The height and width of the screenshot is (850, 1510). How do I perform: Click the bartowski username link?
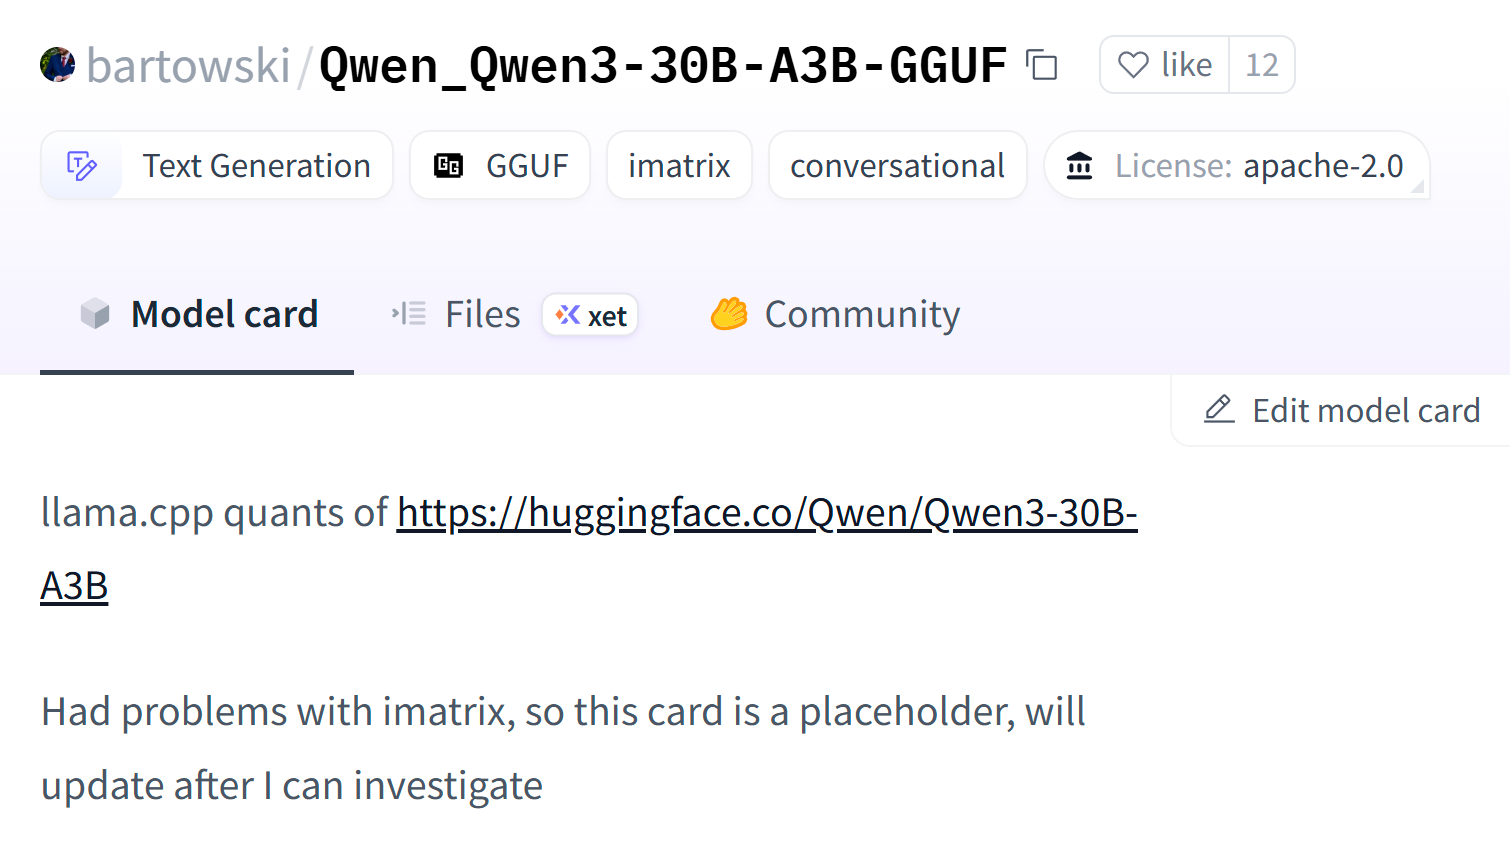pos(188,65)
